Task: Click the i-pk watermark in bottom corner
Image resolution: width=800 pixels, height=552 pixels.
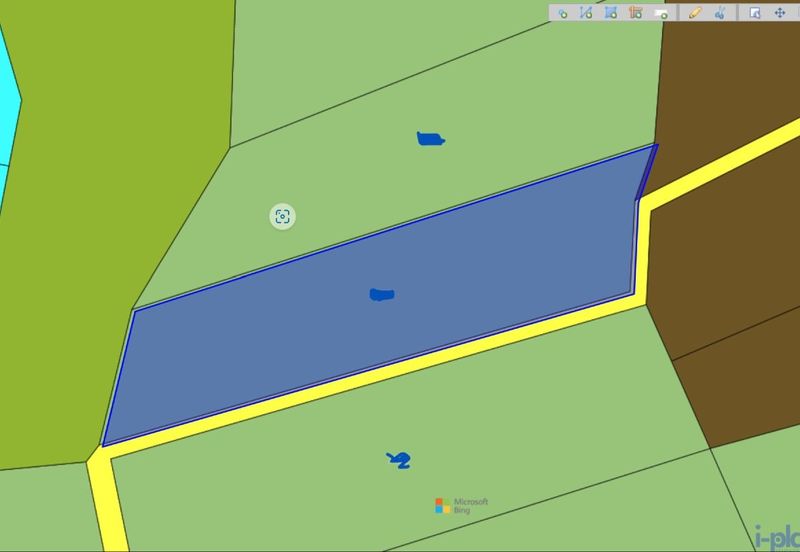Action: pyautogui.click(x=776, y=538)
